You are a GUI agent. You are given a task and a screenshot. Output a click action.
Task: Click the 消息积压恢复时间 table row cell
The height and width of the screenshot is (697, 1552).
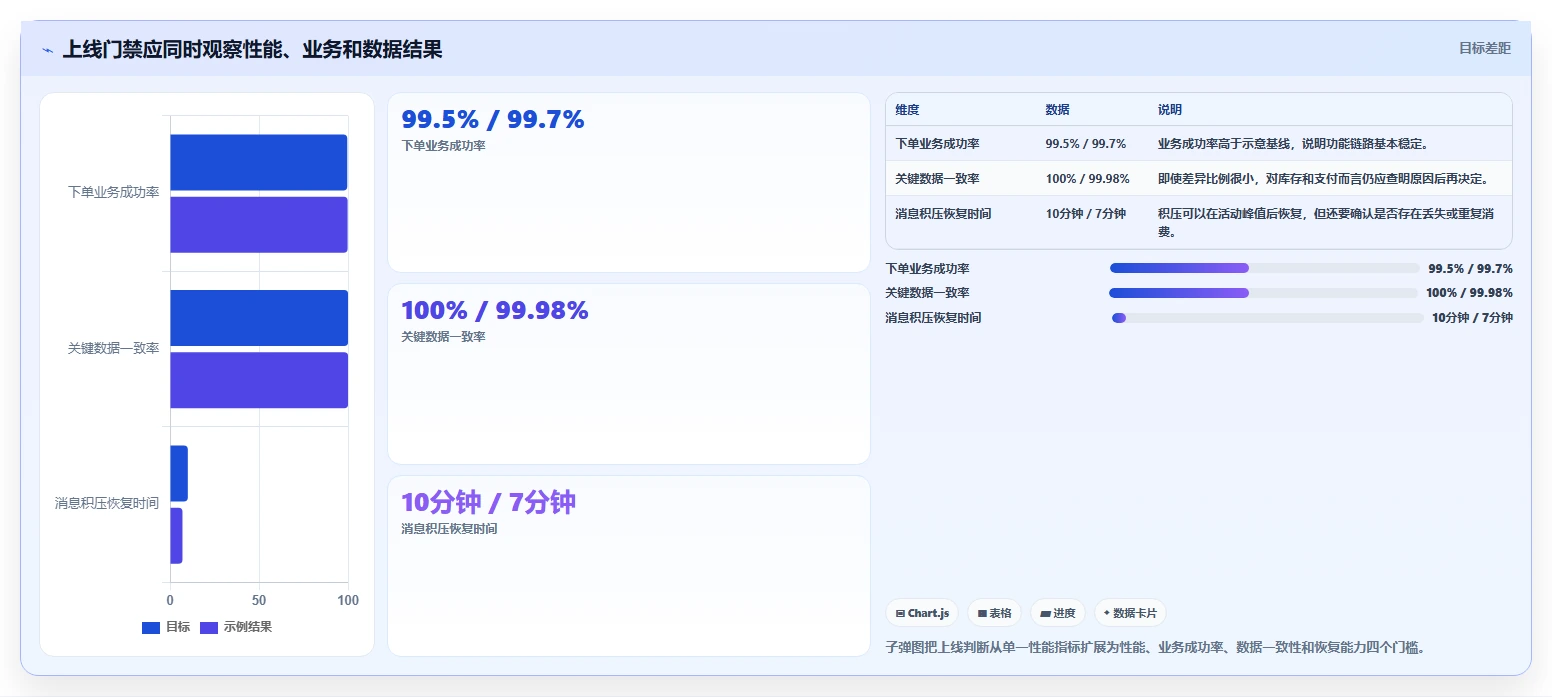click(x=944, y=214)
